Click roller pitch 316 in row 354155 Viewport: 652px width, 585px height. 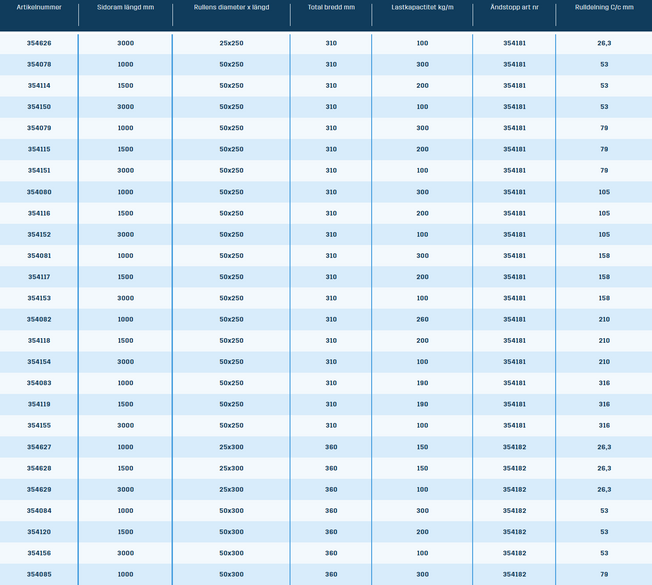[x=604, y=425]
